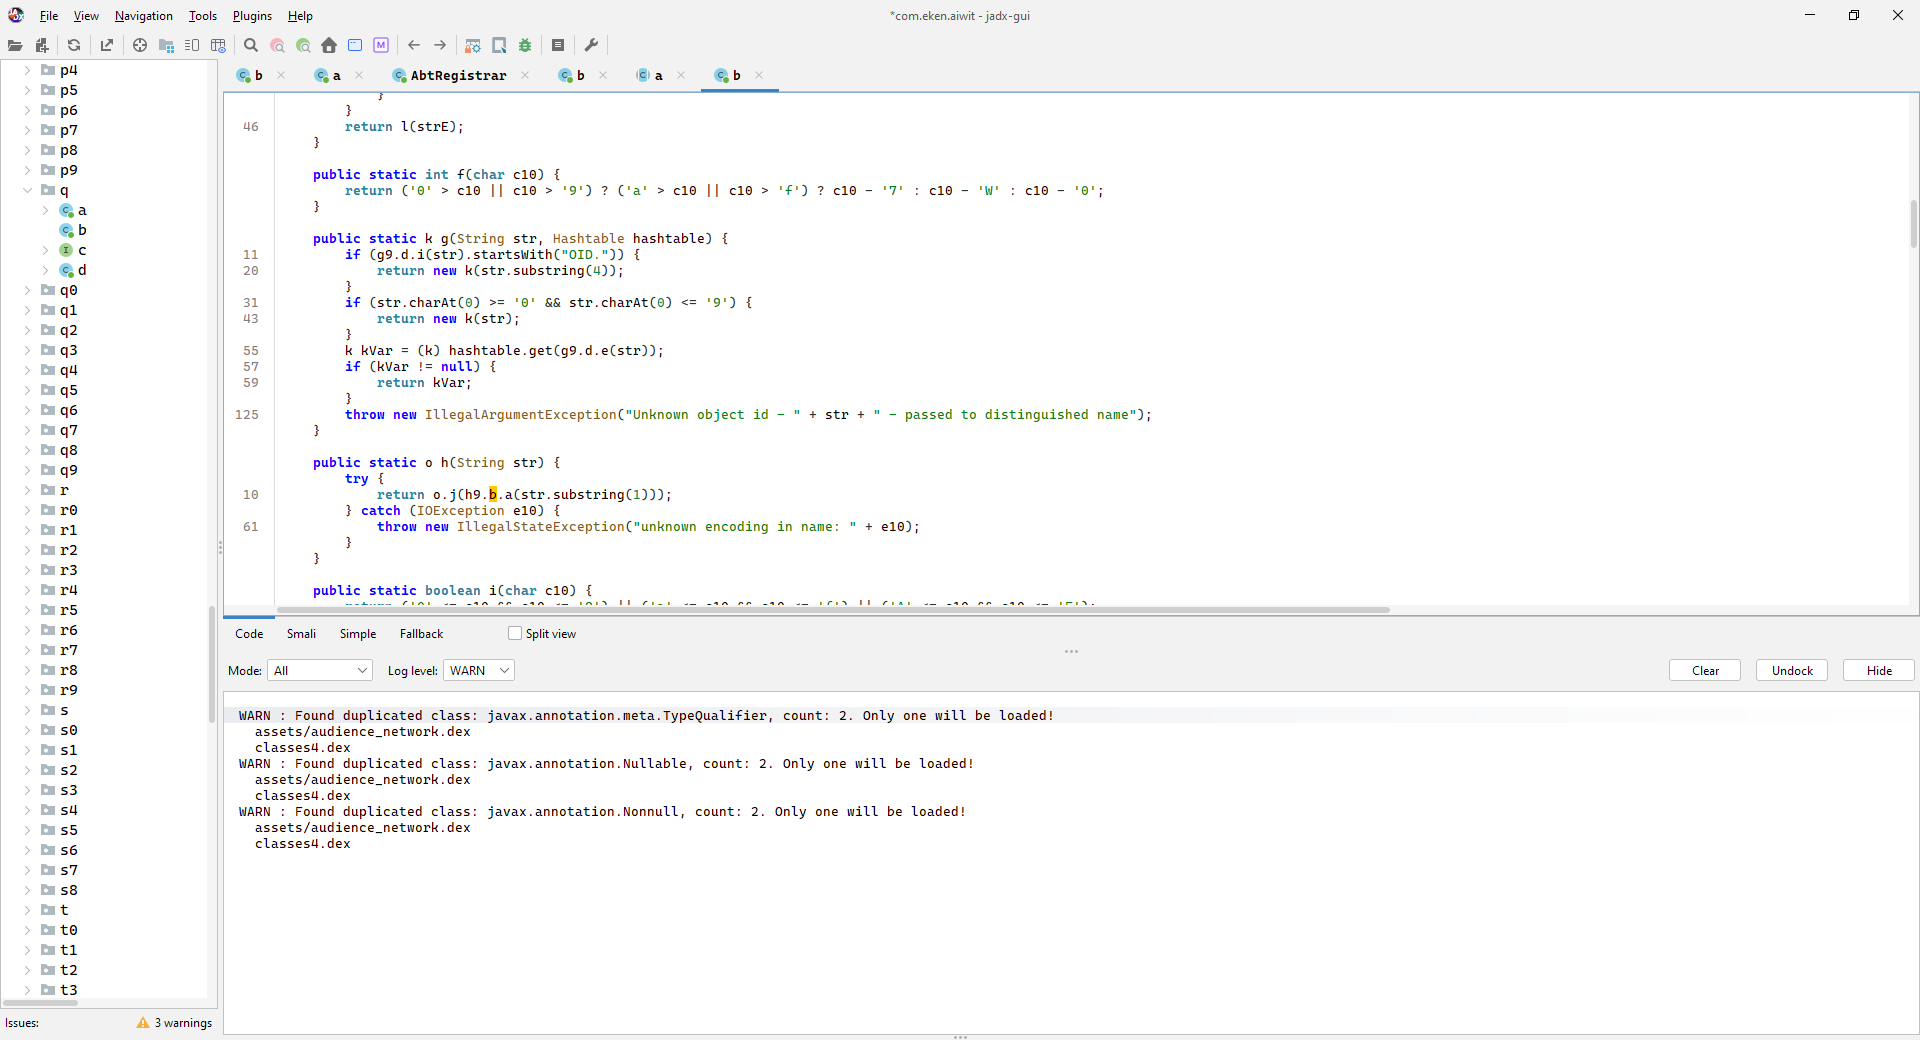Click the log viewer toolbar icon
The width and height of the screenshot is (1920, 1040).
[558, 45]
